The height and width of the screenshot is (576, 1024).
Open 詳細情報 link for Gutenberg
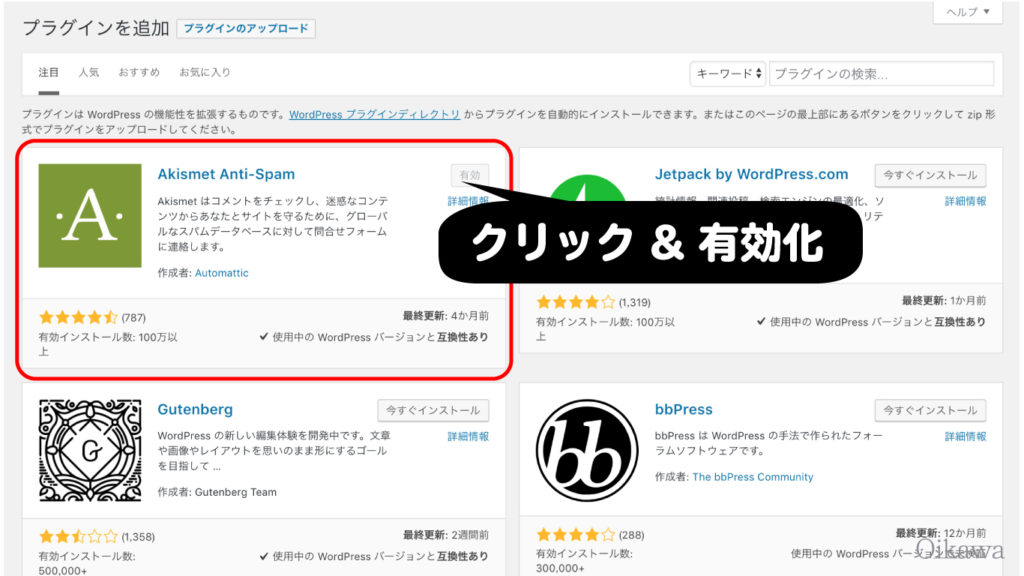click(468, 437)
